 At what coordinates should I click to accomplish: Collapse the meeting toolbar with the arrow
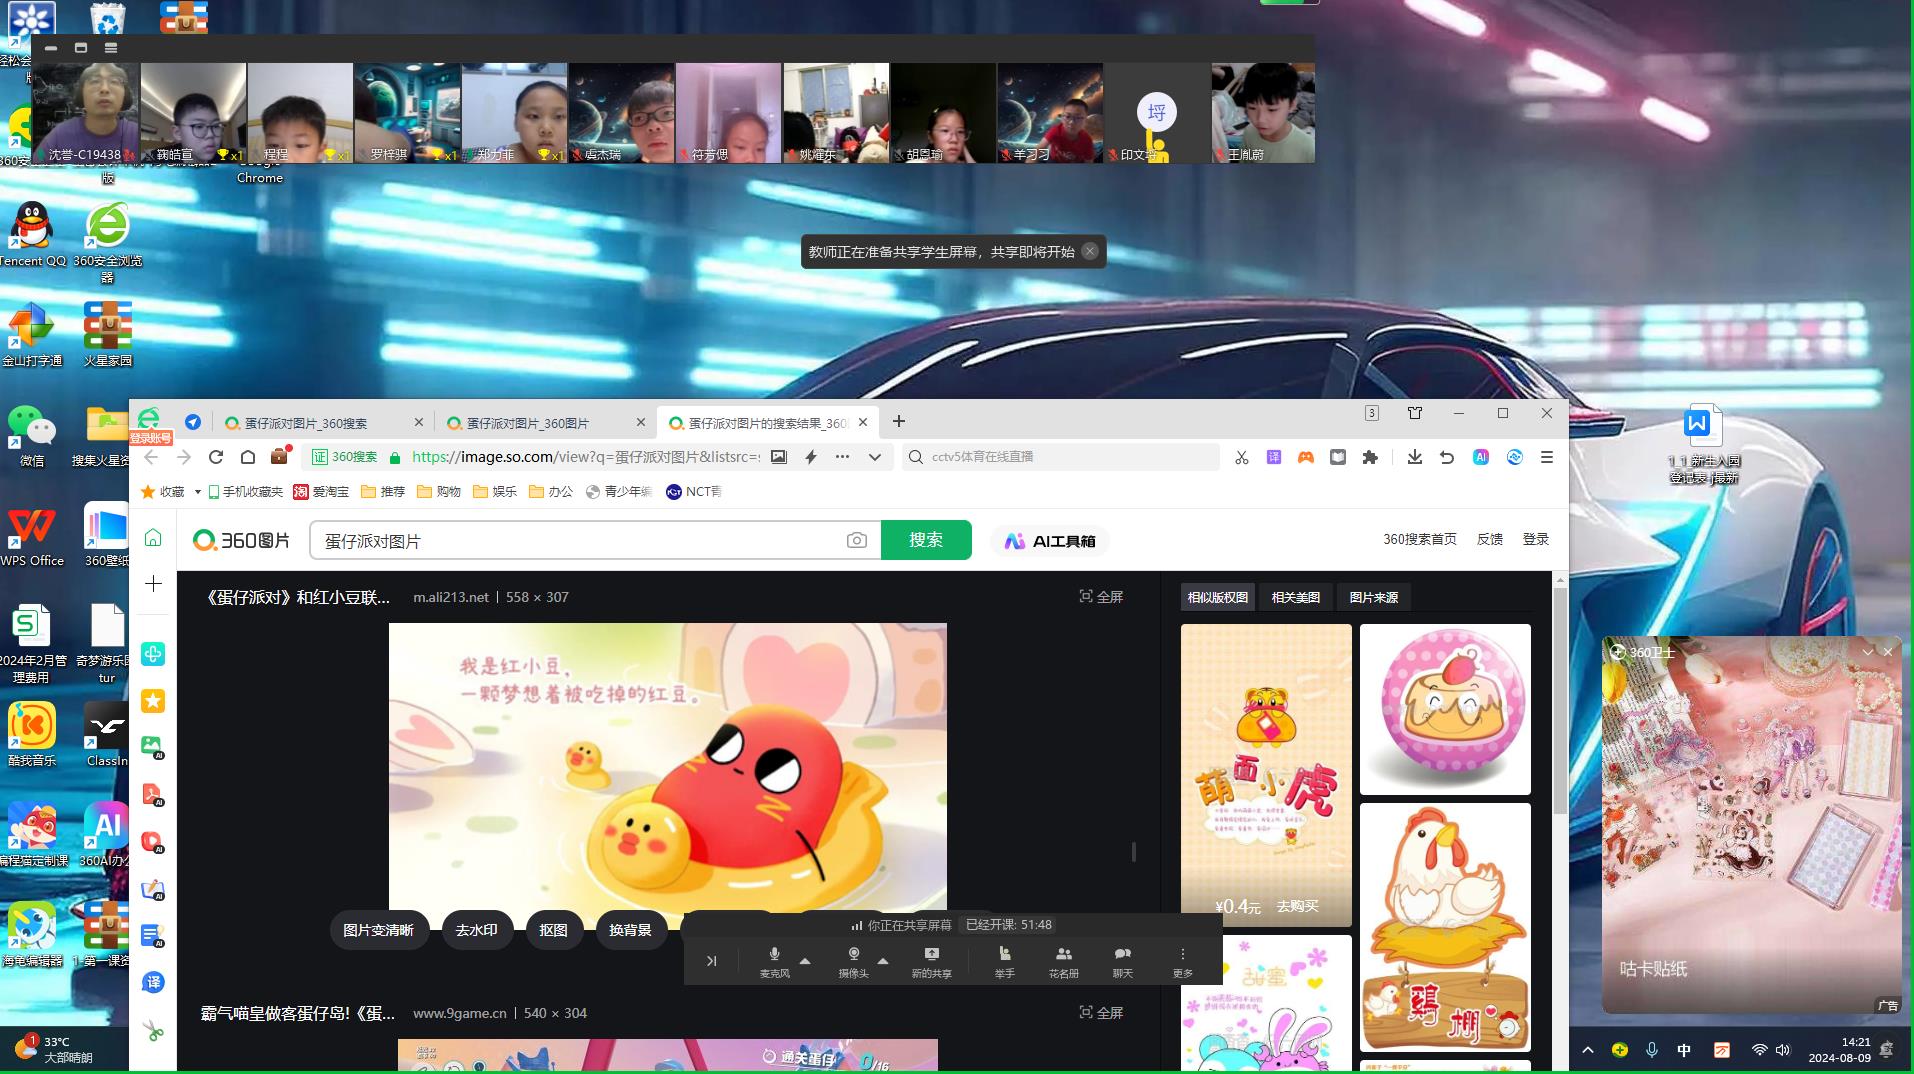pyautogui.click(x=712, y=961)
